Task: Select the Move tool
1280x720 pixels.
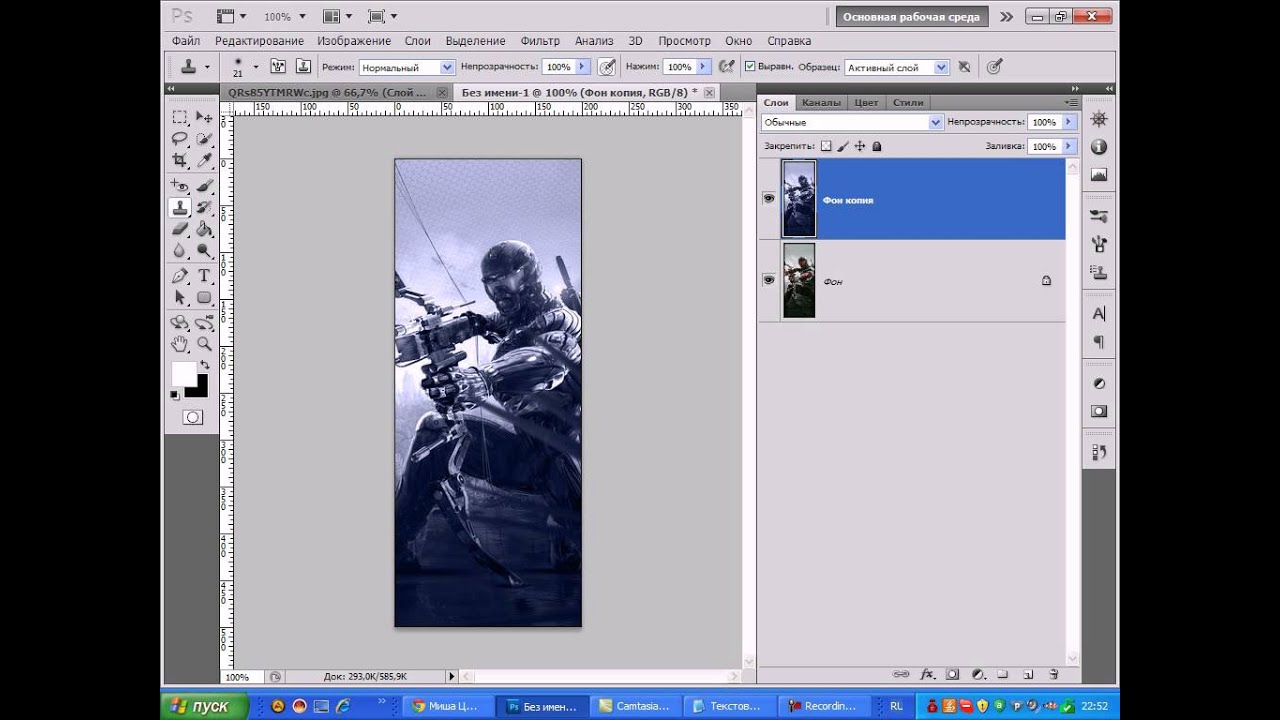Action: click(204, 117)
